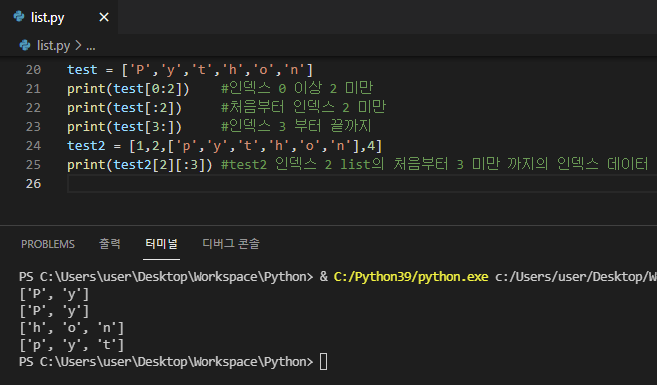The image size is (657, 385).
Task: Click the comment '#인덱스 3 부터 끝까지'
Action: pyautogui.click(x=296, y=126)
